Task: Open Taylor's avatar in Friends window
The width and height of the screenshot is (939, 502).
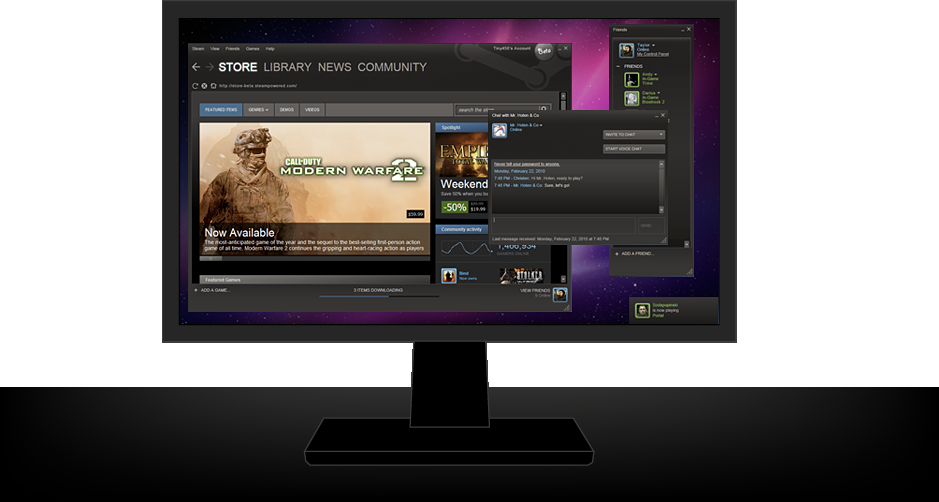Action: tap(626, 50)
